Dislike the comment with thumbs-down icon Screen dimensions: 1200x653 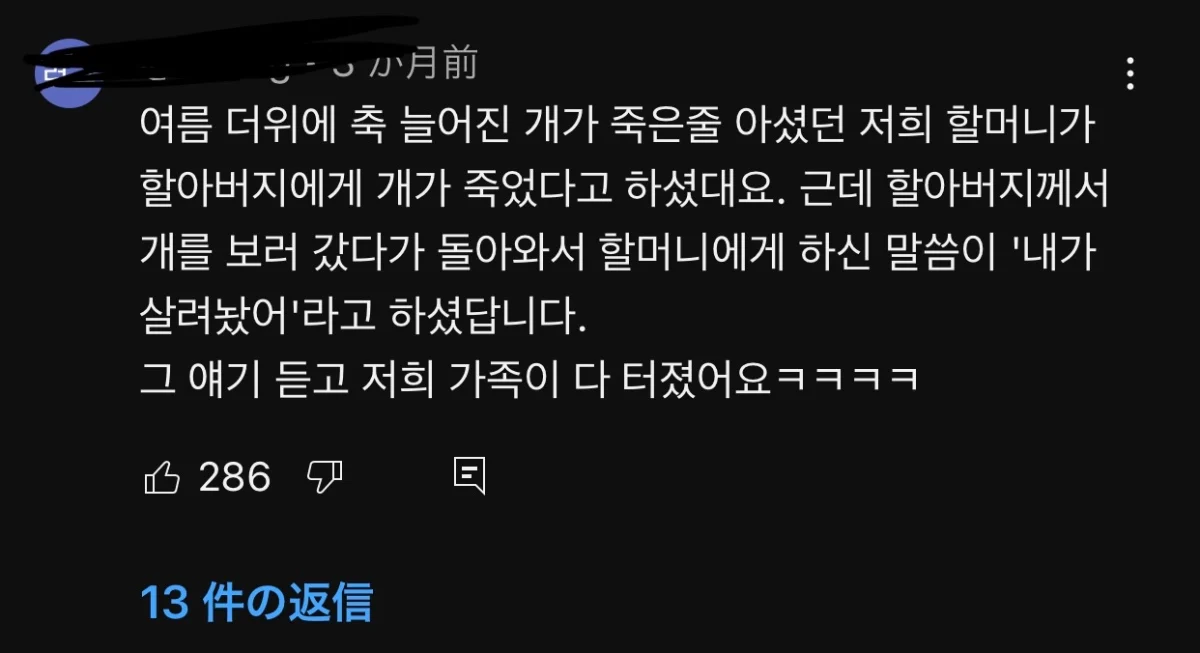tap(324, 477)
